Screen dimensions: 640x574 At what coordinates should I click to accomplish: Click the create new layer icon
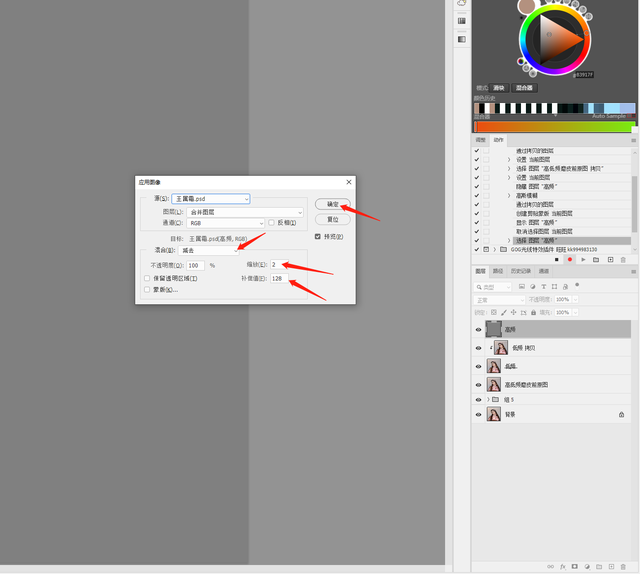pos(611,567)
